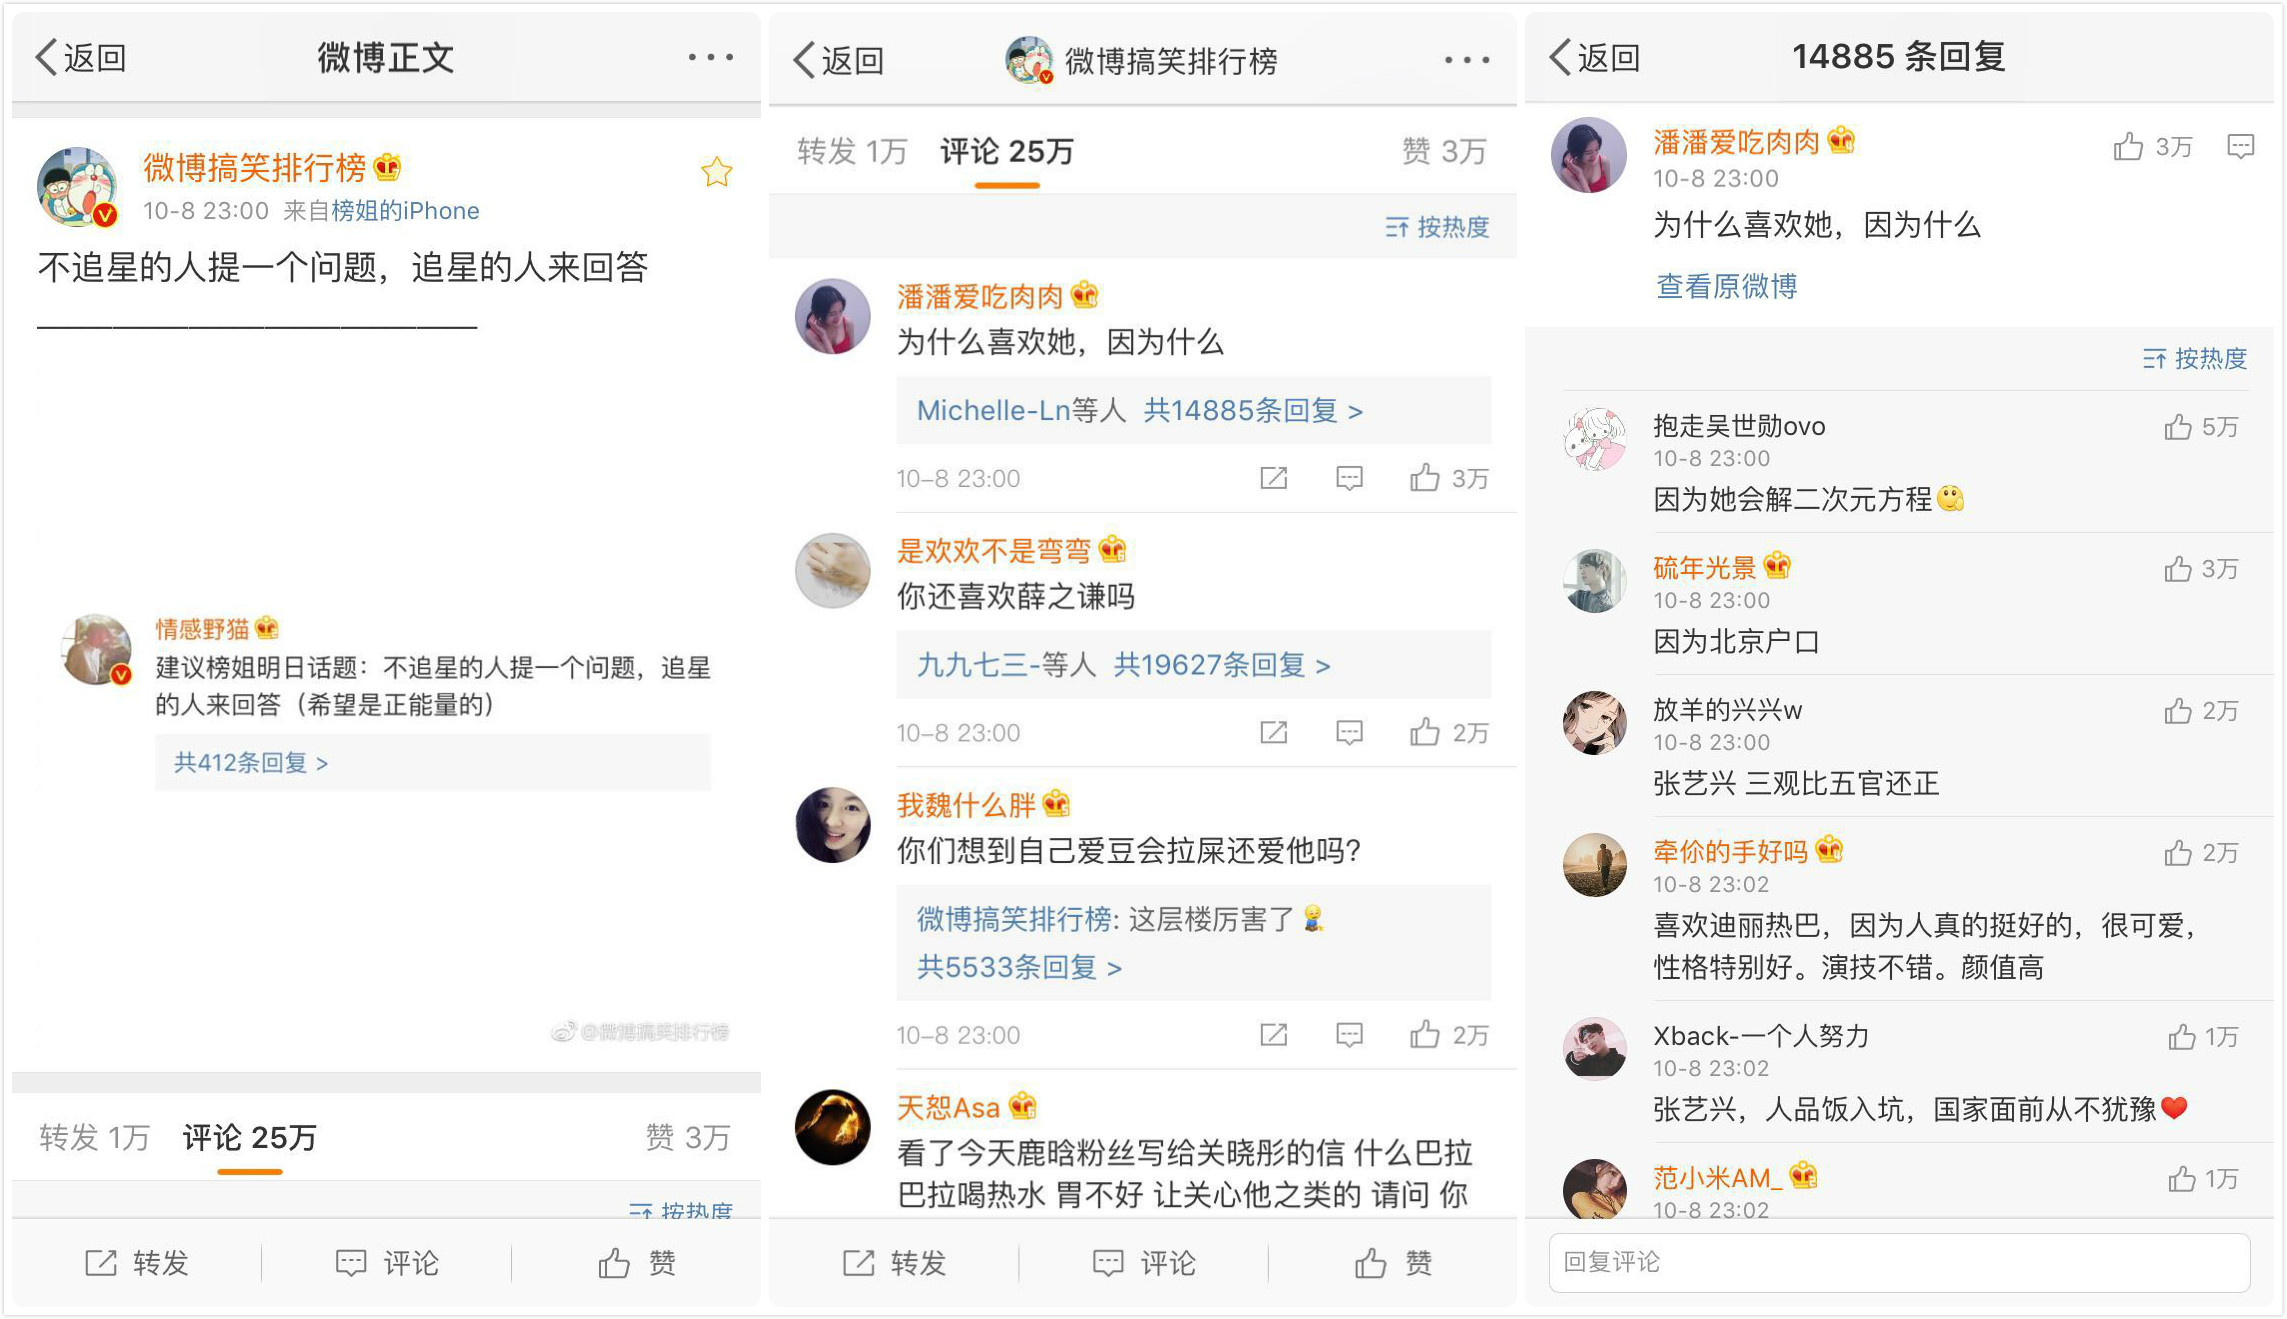Like 抱走吴世勋ovo's reply with thumbs-up
Viewport: 2287px width, 1319px height.
[2178, 428]
